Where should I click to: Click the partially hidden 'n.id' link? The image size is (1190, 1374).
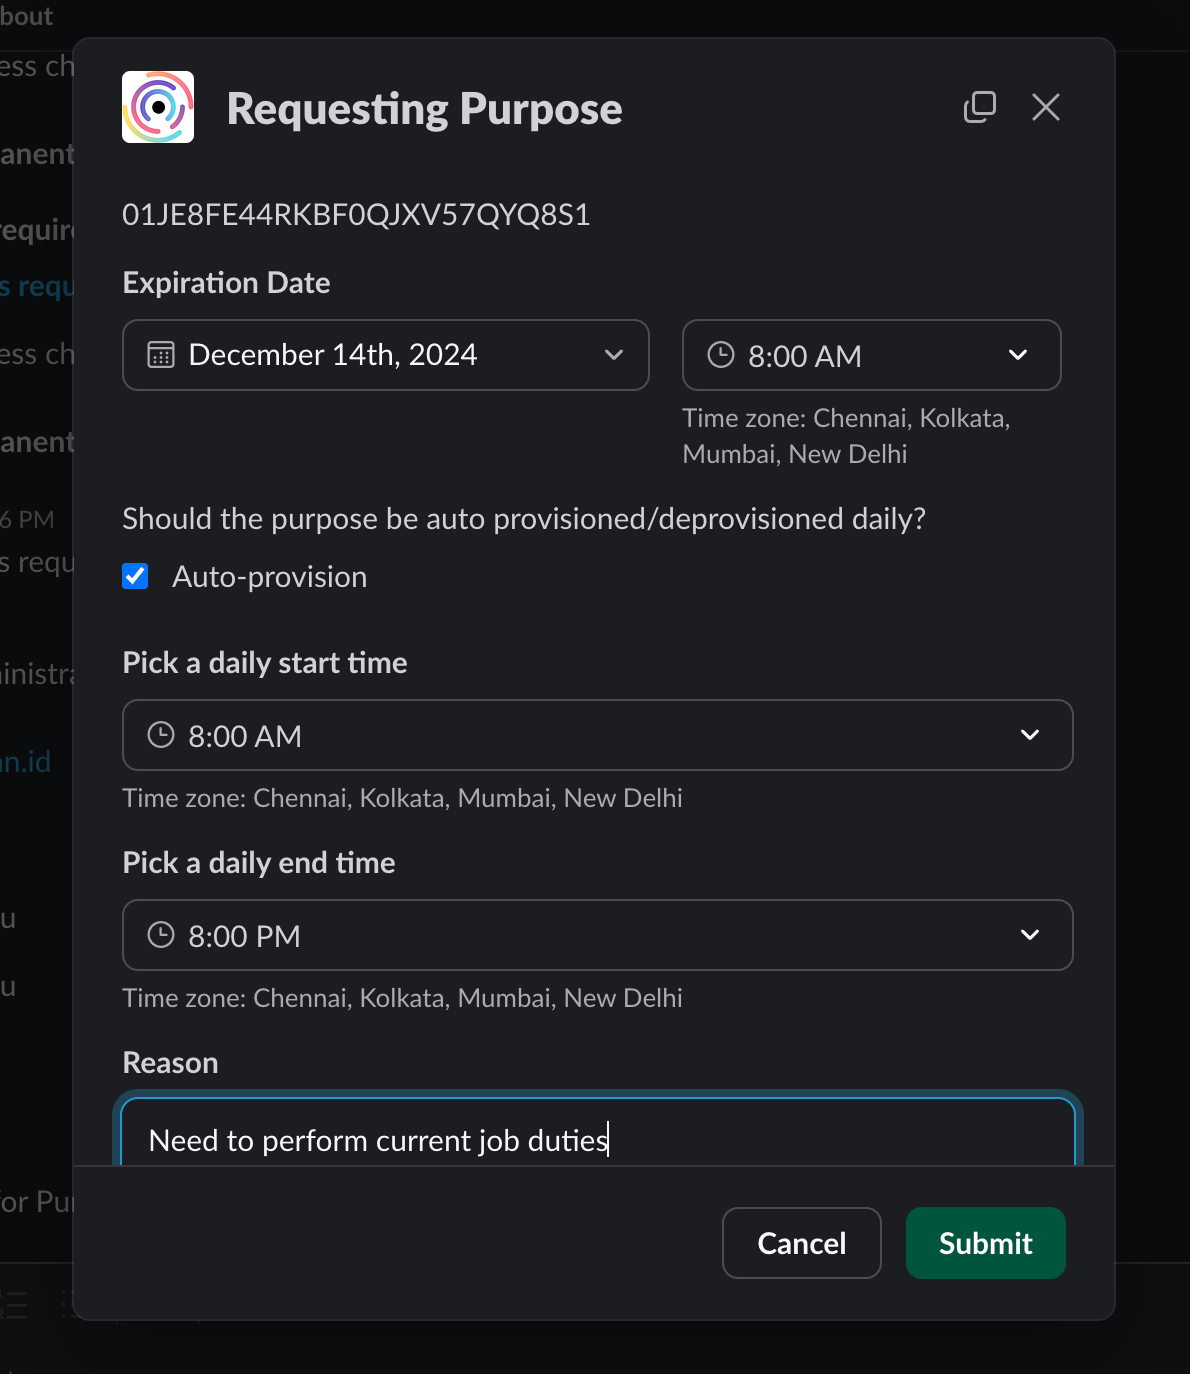(26, 762)
